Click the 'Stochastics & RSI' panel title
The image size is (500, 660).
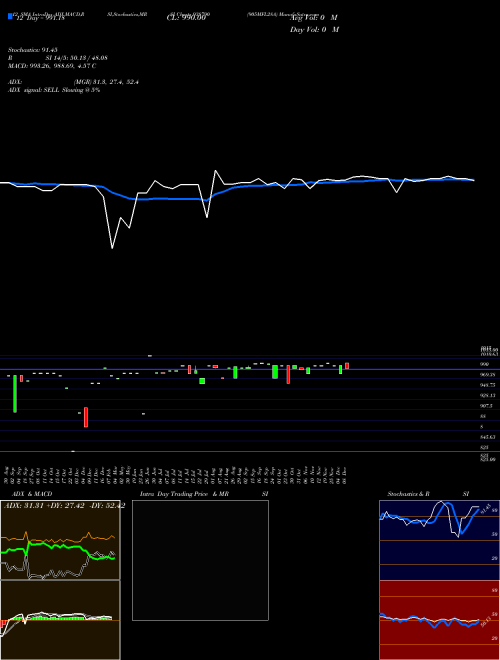click(x=428, y=494)
